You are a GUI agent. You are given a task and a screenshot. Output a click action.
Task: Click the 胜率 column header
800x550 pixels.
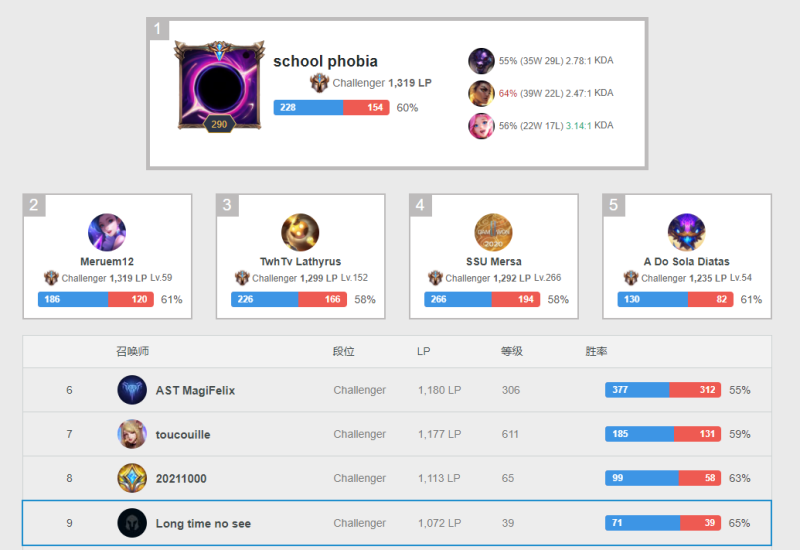coord(596,351)
